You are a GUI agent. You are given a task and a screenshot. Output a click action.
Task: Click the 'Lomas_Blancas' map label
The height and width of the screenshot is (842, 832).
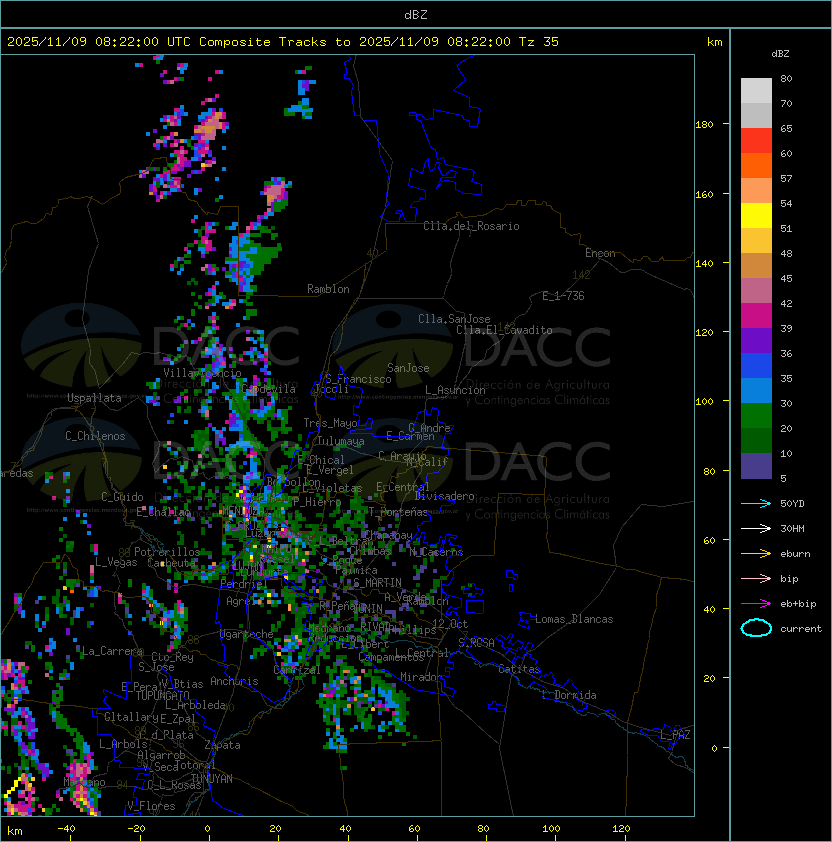tap(574, 619)
